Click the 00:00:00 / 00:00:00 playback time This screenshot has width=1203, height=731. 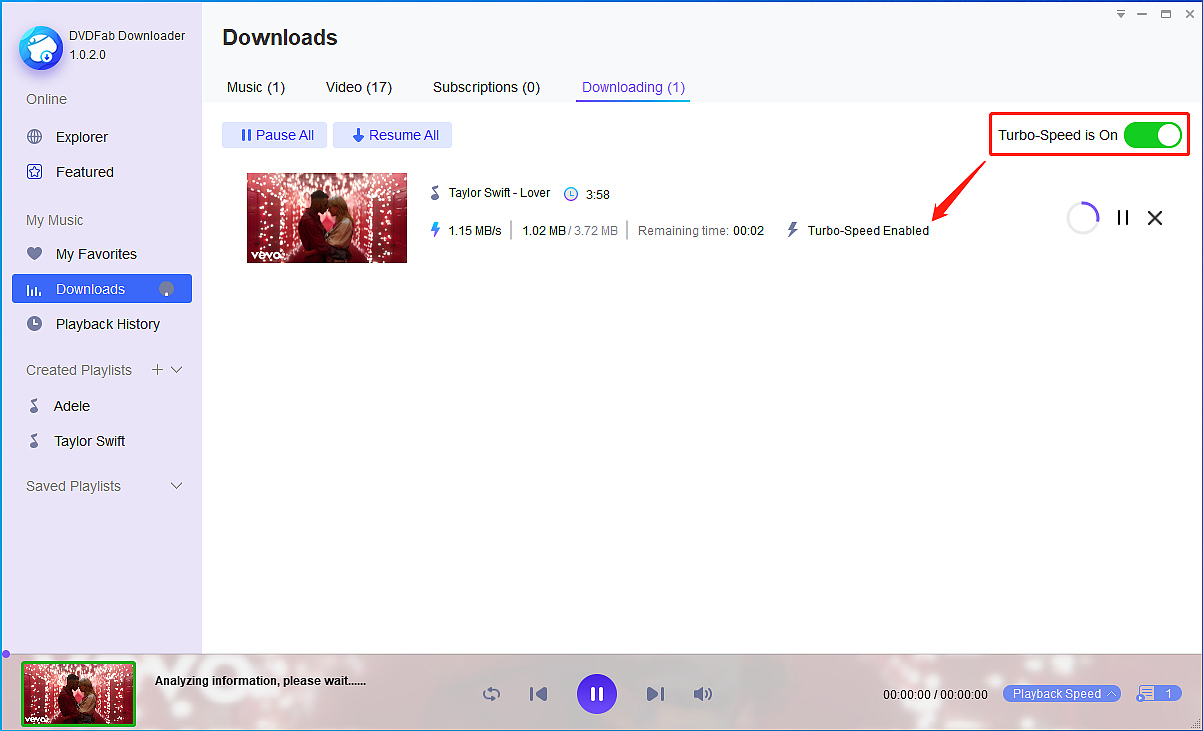point(935,695)
